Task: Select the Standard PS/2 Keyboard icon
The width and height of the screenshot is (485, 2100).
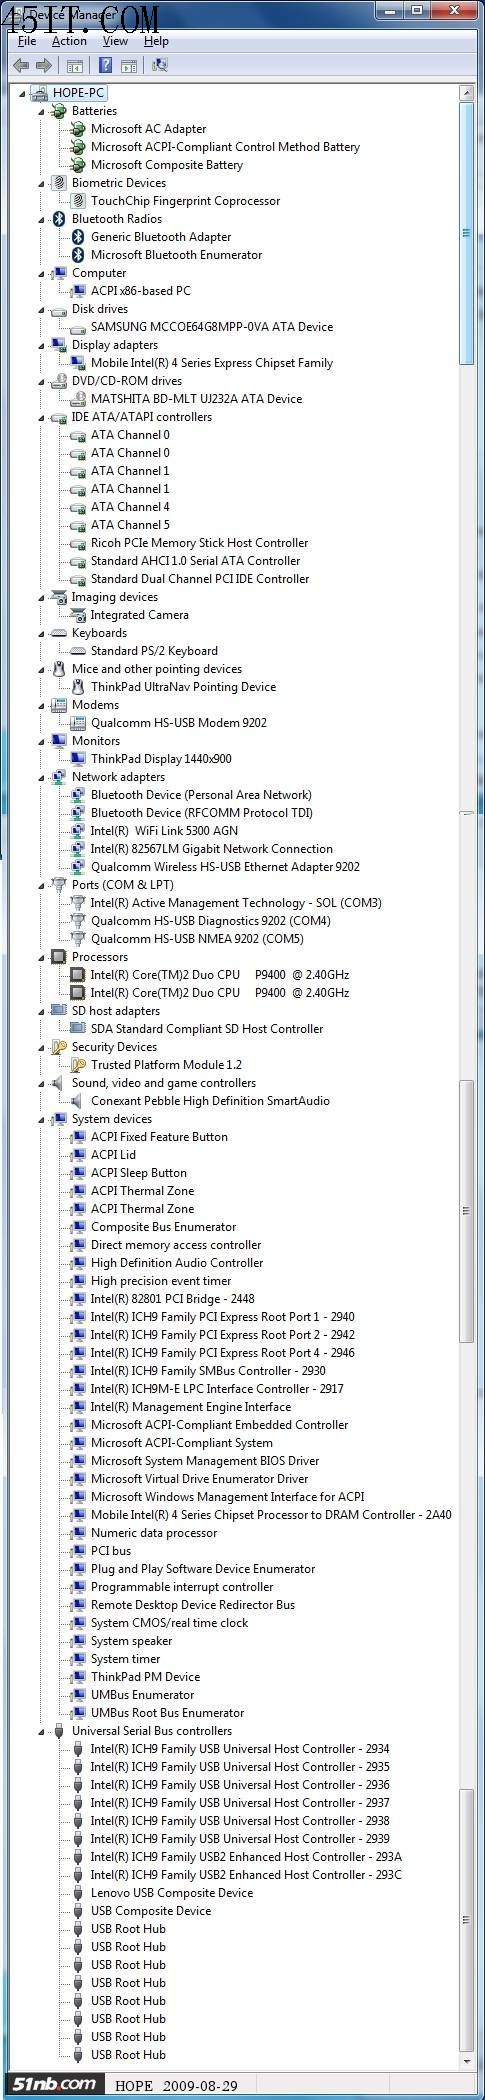Action: (79, 651)
